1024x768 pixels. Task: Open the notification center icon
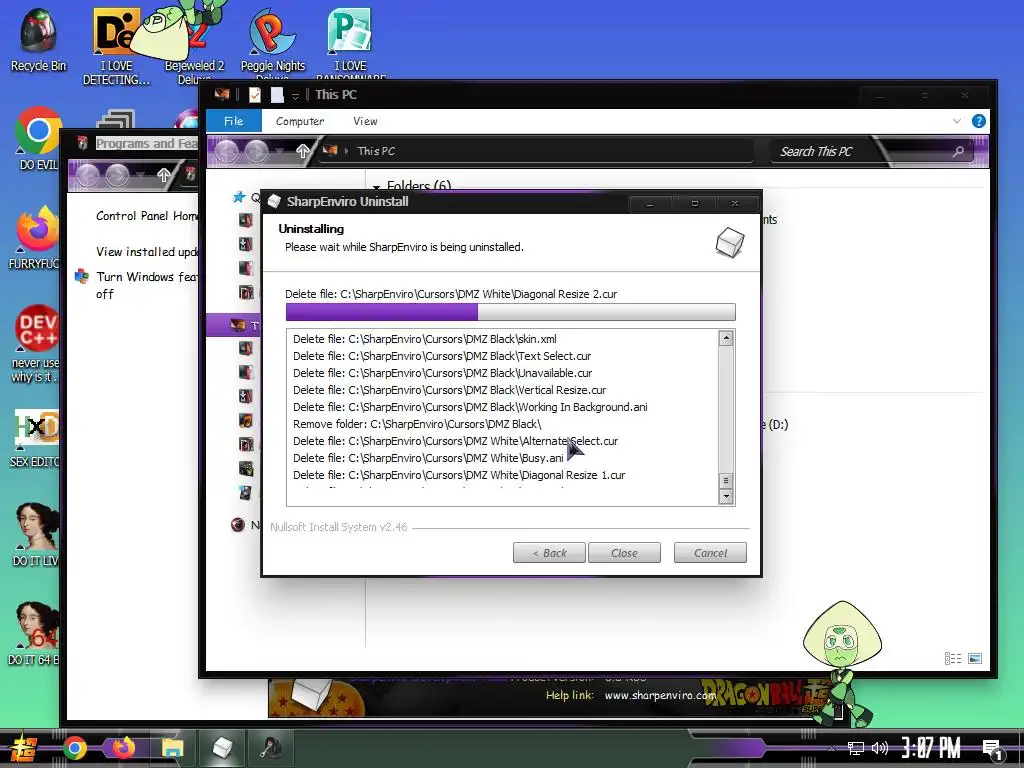pyautogui.click(x=993, y=750)
